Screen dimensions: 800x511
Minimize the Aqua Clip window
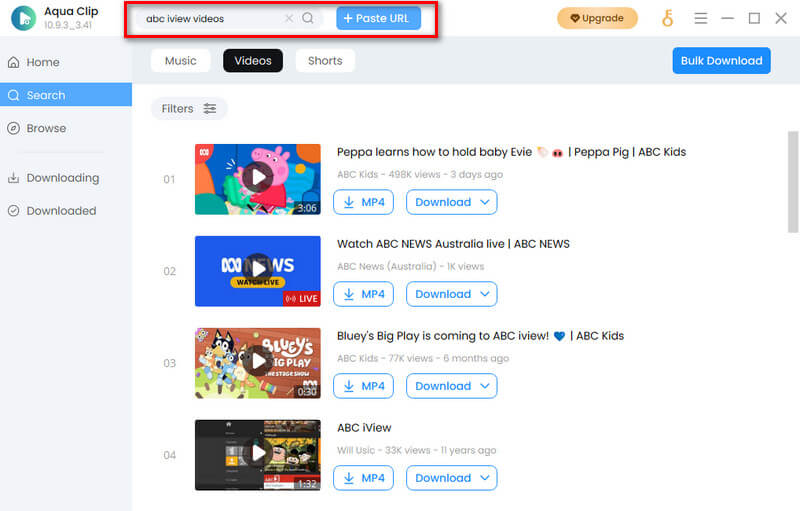(x=728, y=18)
